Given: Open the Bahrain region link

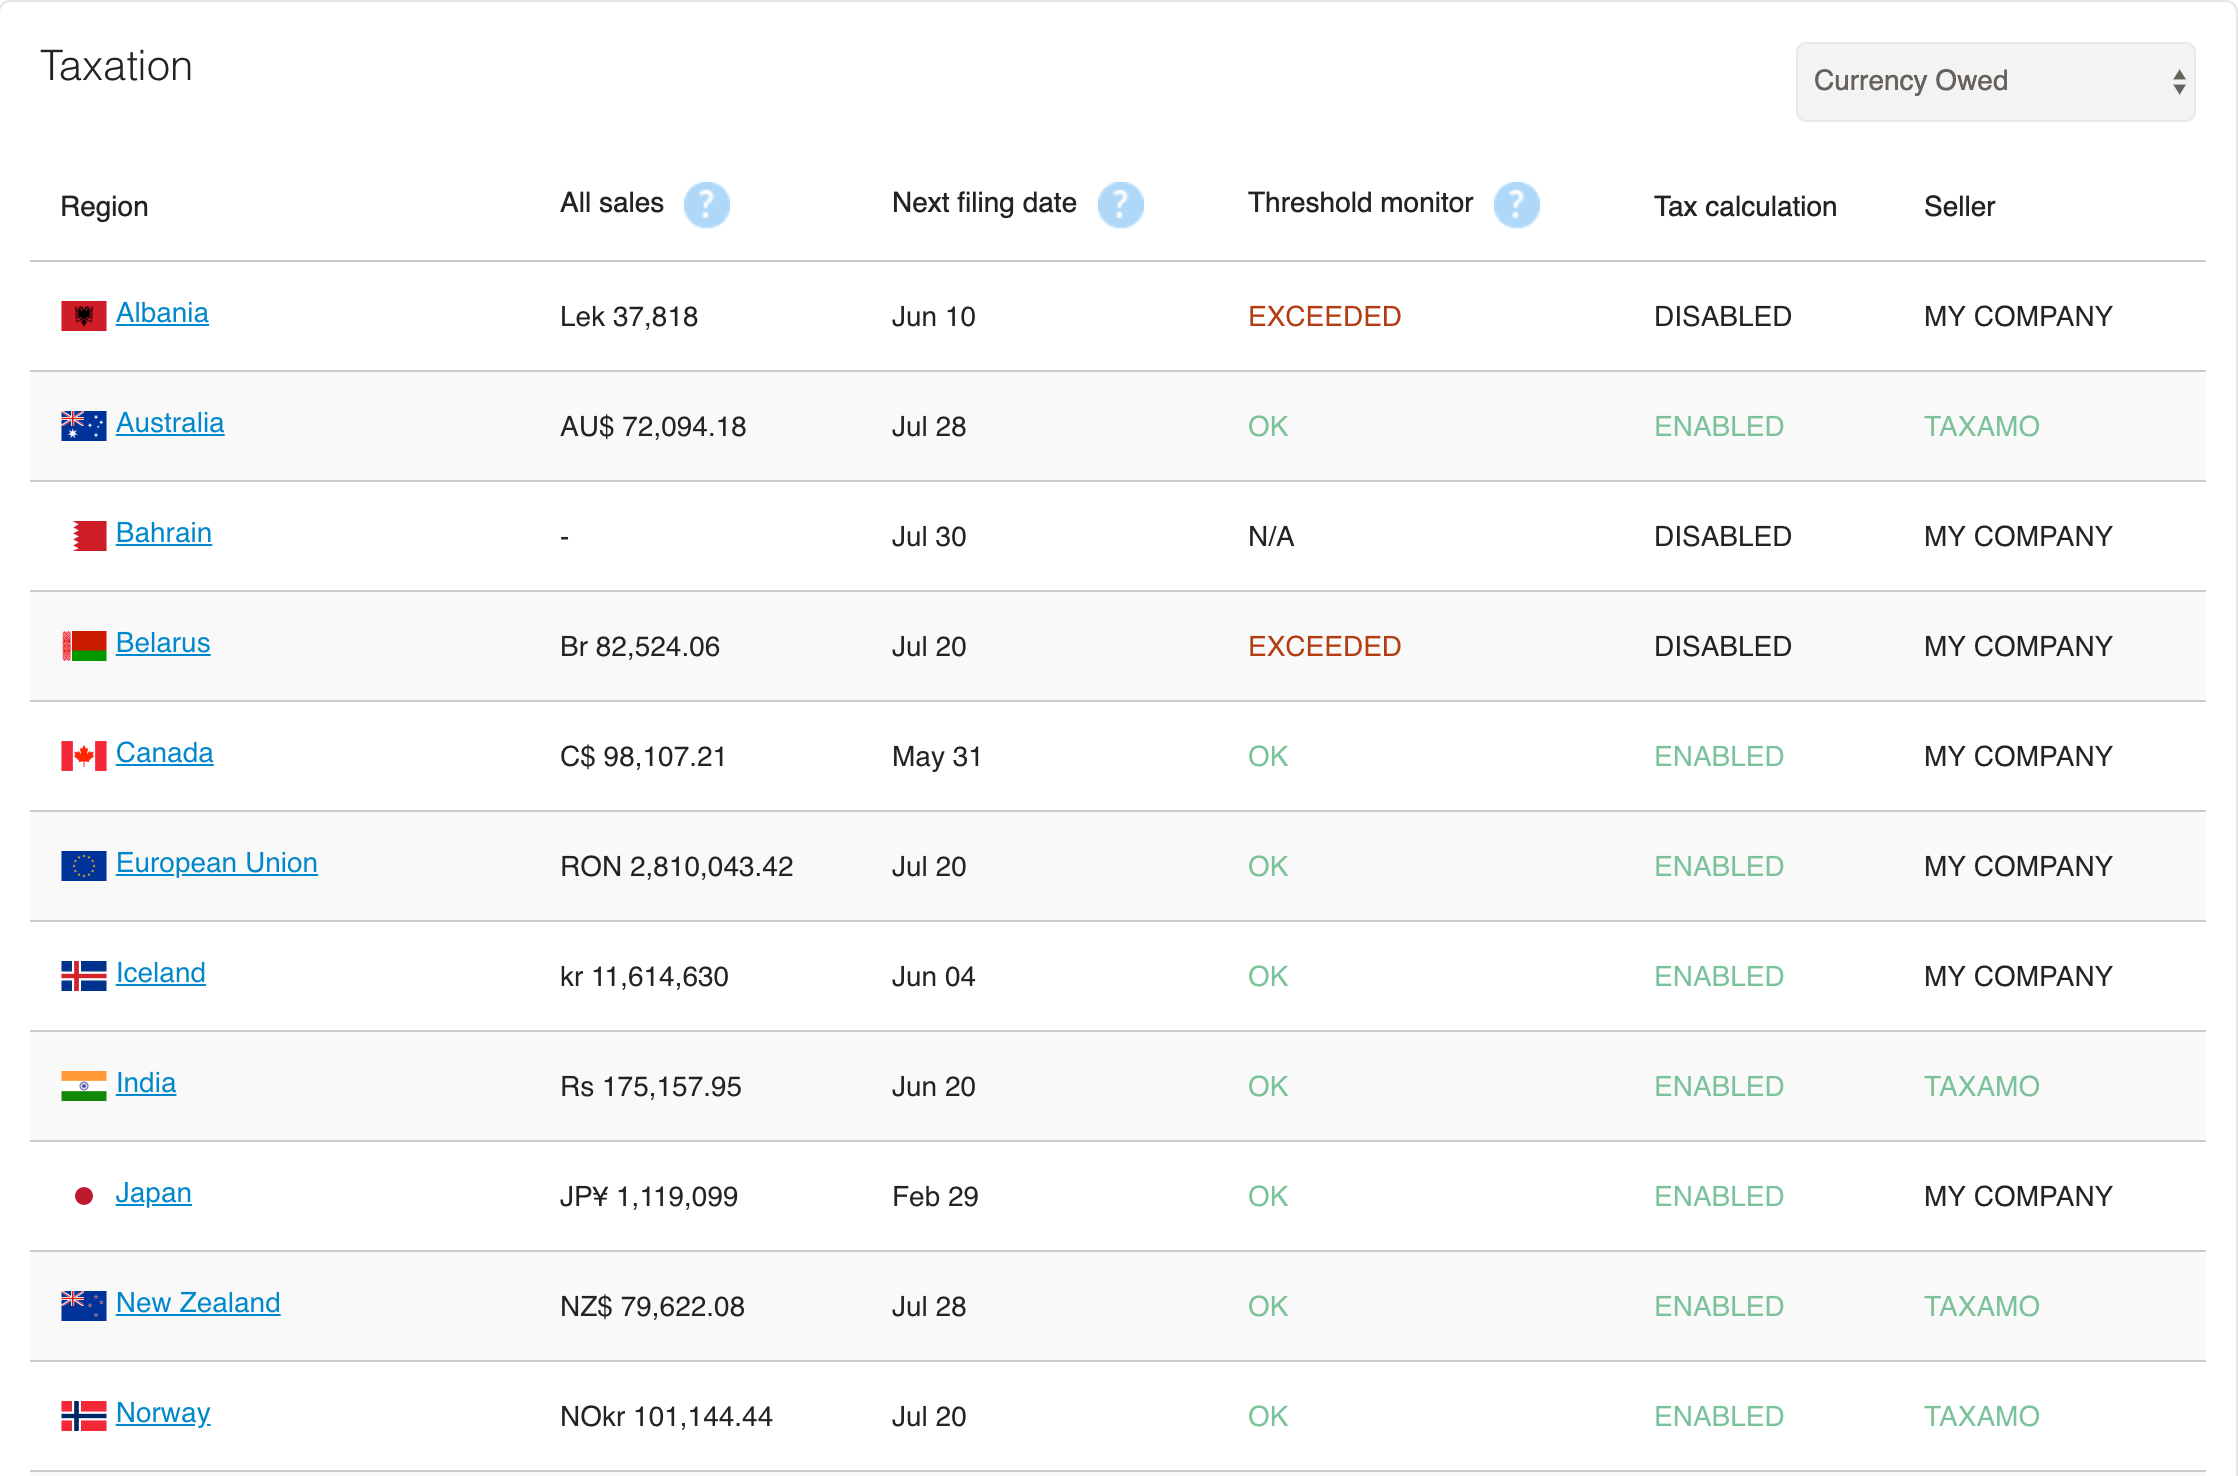Looking at the screenshot, I should point(164,533).
